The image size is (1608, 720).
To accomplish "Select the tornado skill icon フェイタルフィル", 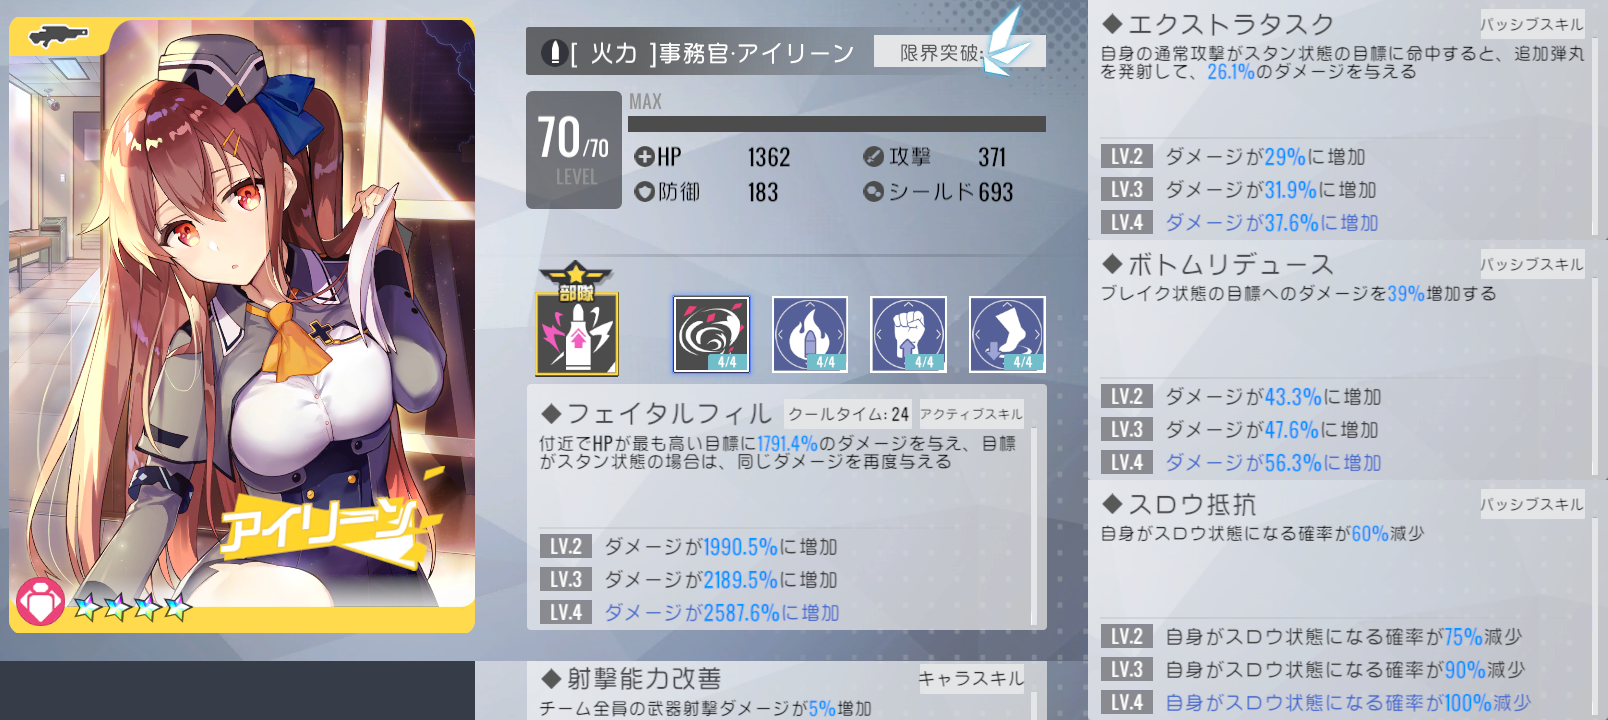I will [711, 334].
